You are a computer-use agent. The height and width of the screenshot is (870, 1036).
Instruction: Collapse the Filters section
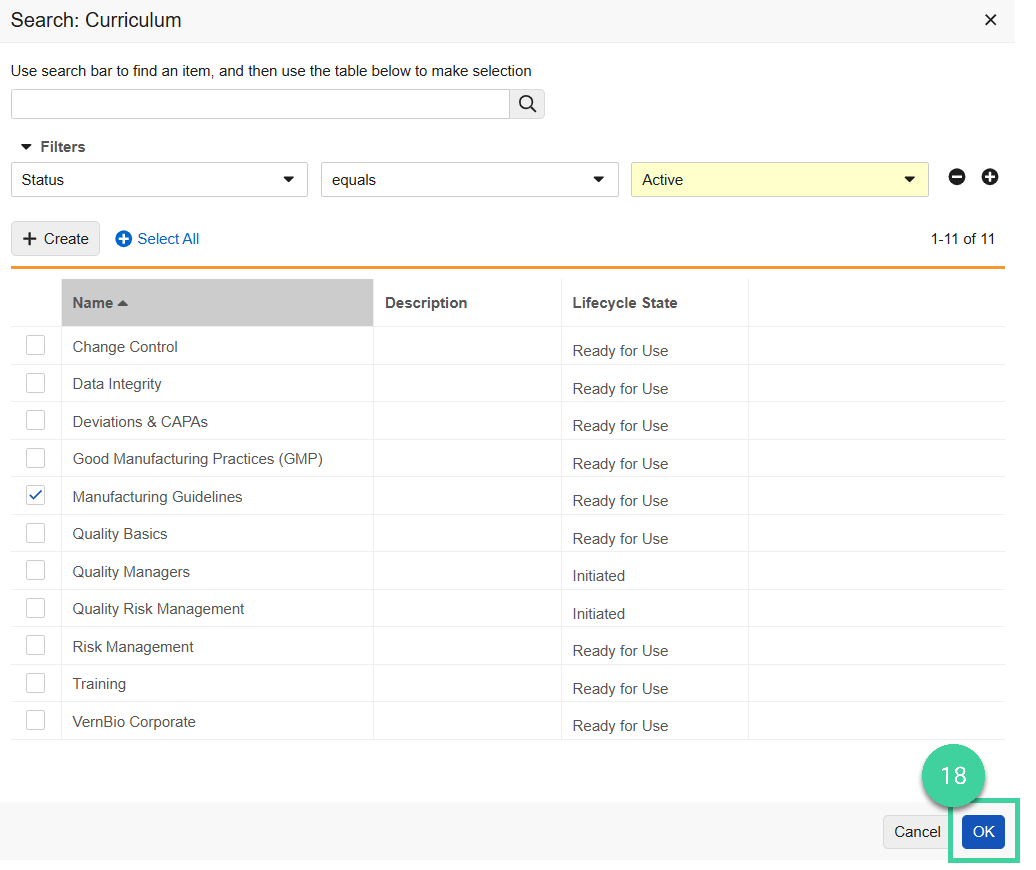point(27,147)
